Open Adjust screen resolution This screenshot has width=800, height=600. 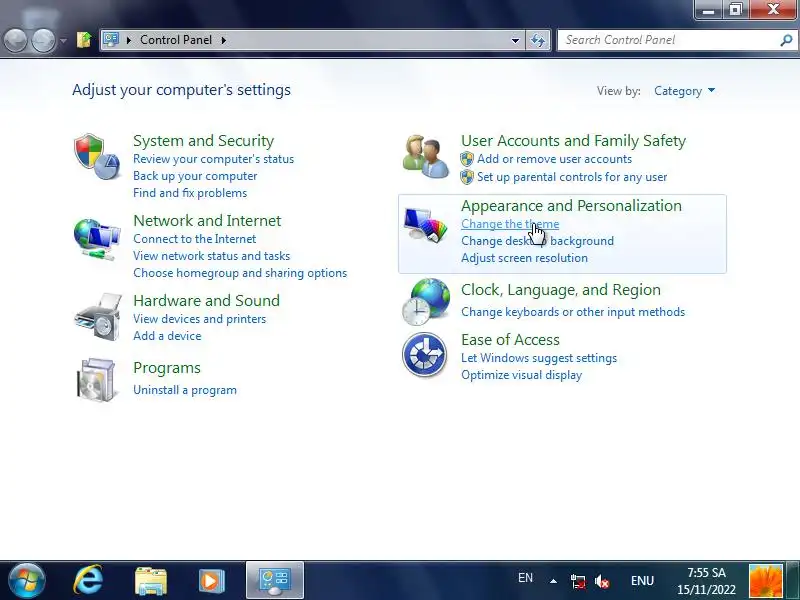(524, 258)
